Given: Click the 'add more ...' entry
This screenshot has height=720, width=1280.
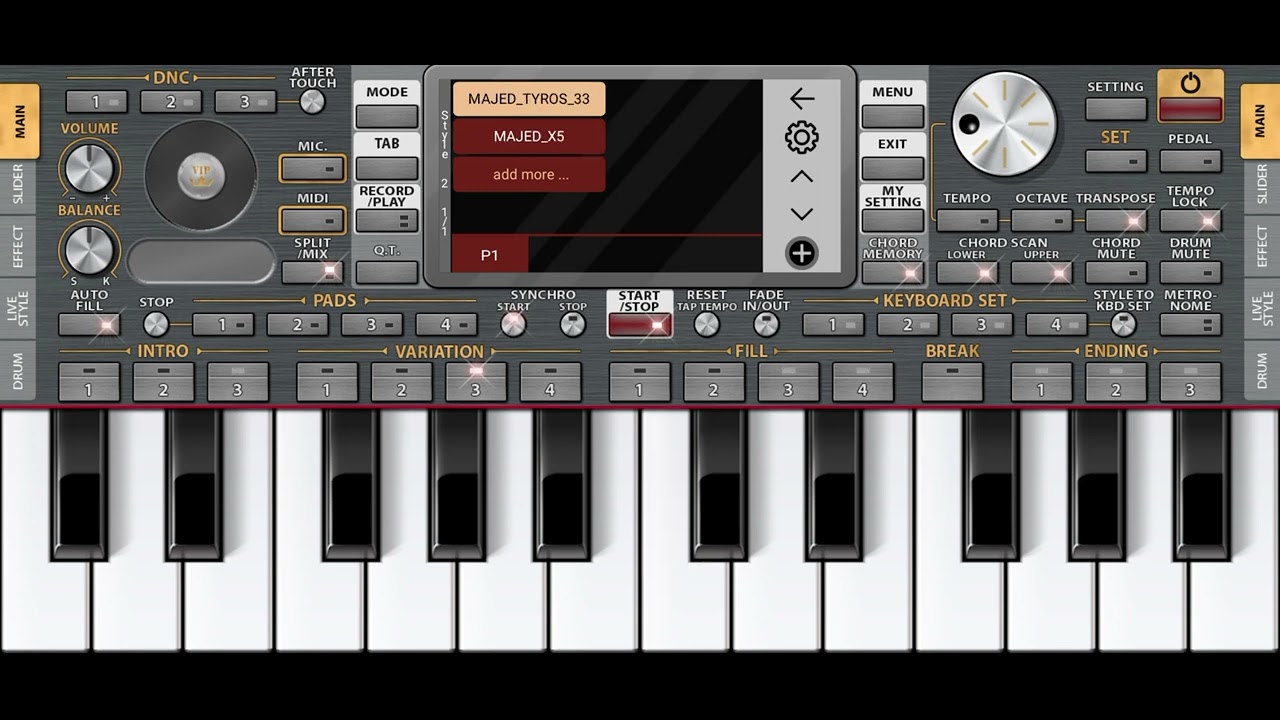Looking at the screenshot, I should pyautogui.click(x=529, y=174).
